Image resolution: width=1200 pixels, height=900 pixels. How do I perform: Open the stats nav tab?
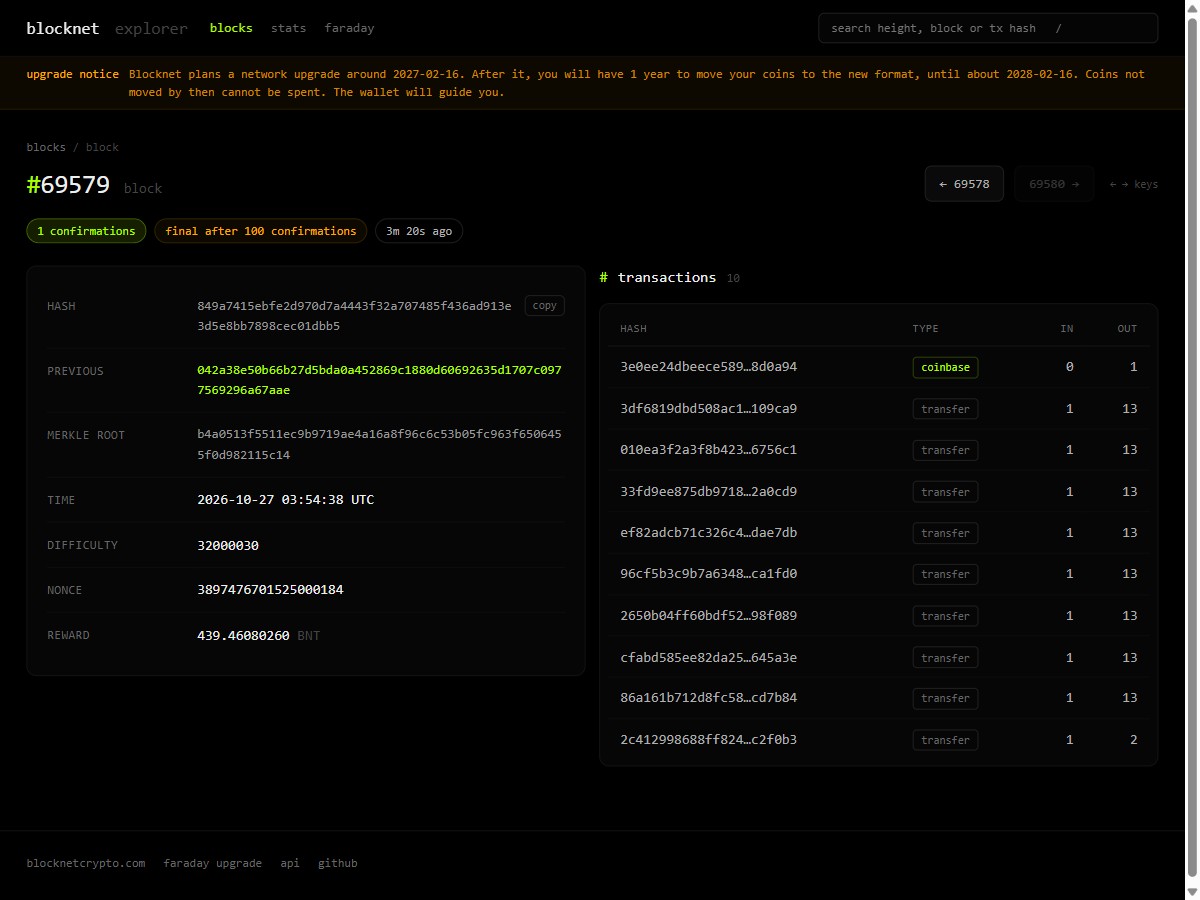[289, 28]
